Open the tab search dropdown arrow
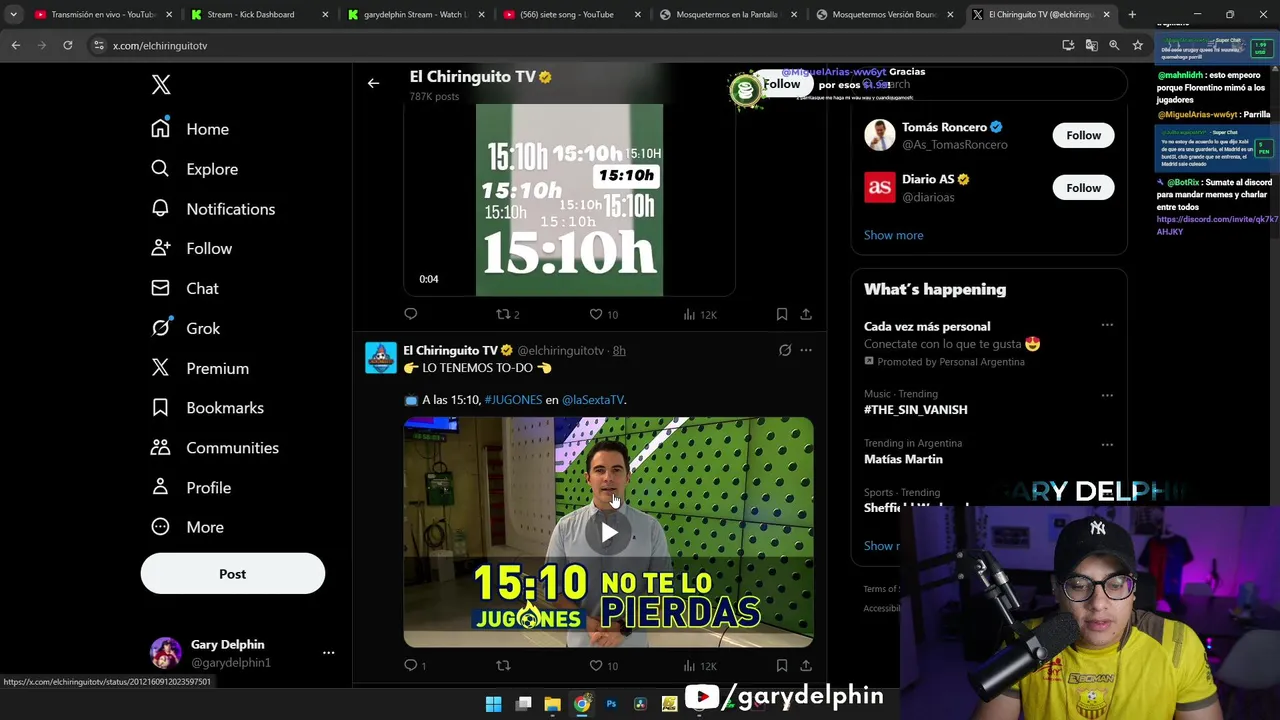 [13, 14]
